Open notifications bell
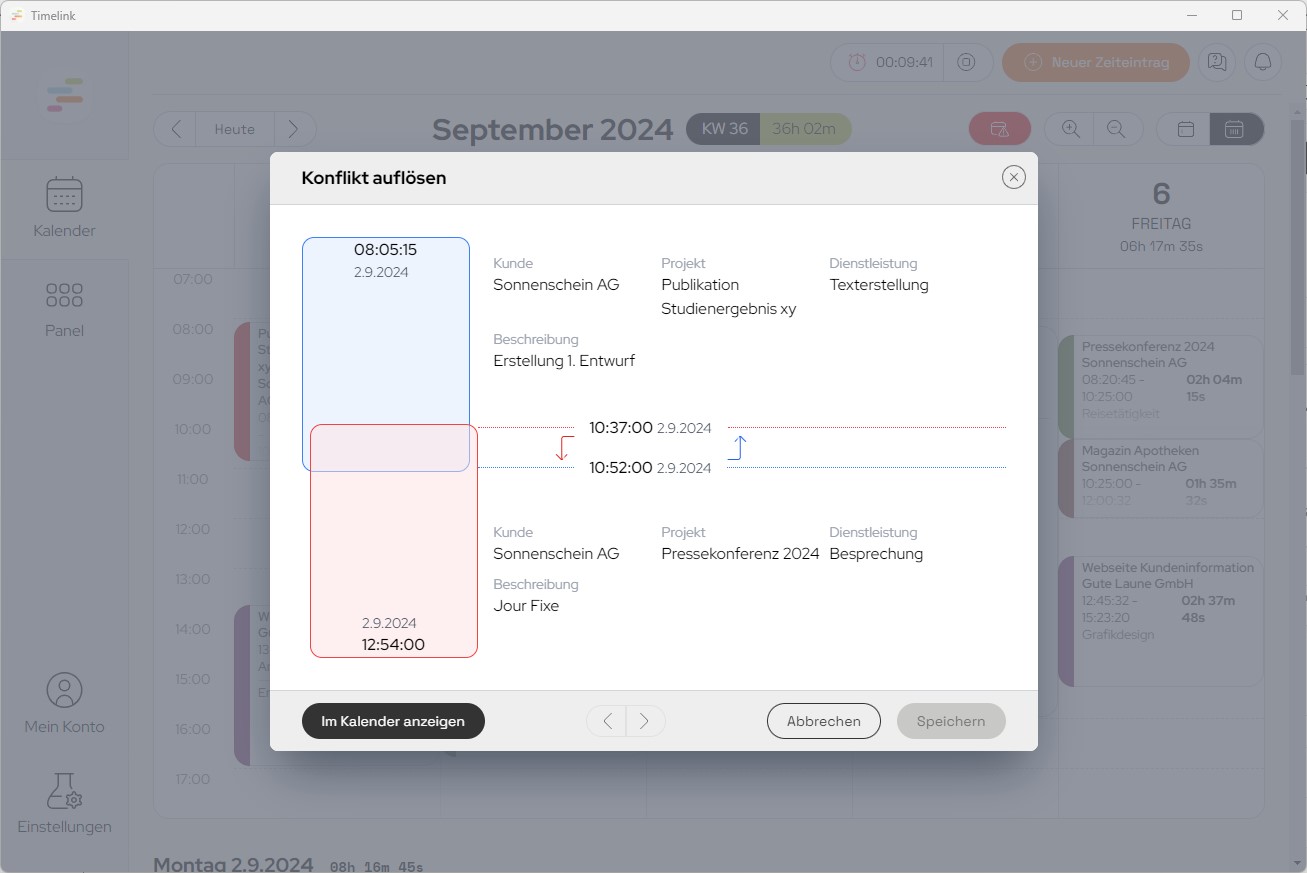 1263,62
